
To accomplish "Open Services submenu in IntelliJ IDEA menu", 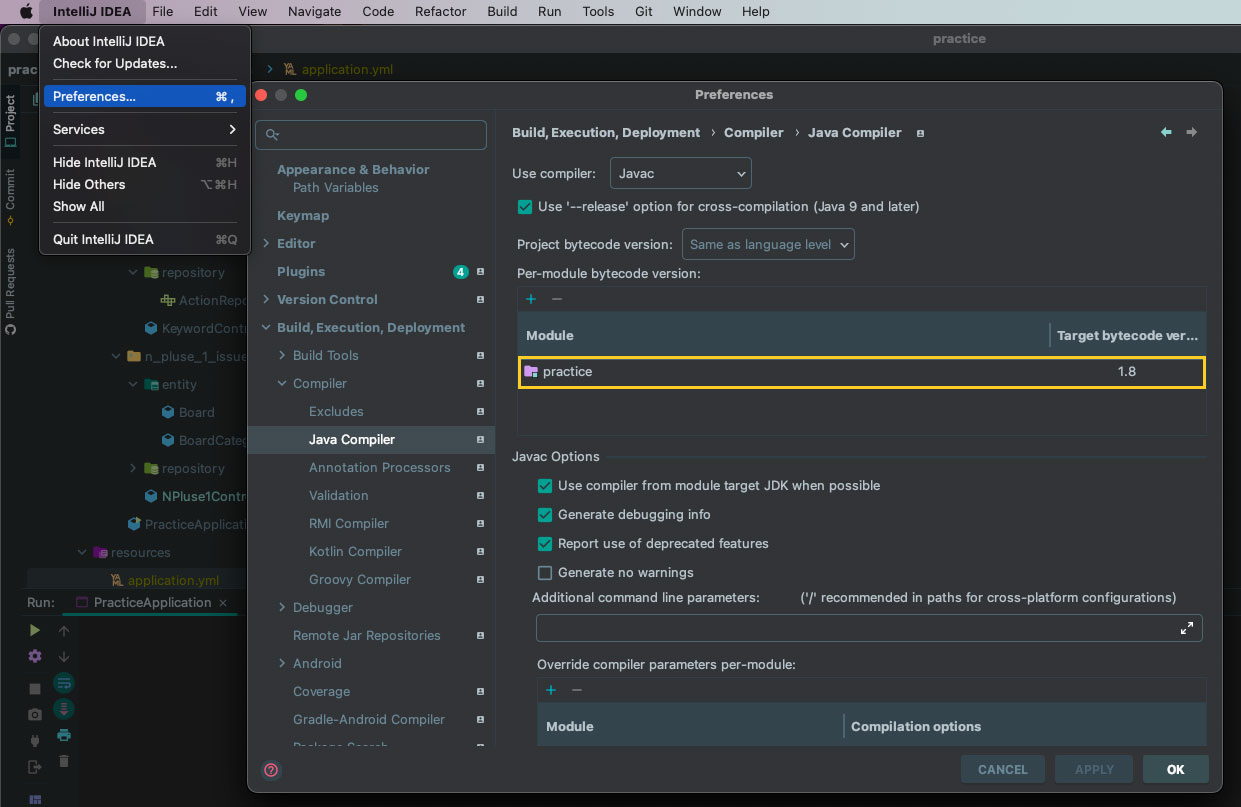I will [145, 129].
